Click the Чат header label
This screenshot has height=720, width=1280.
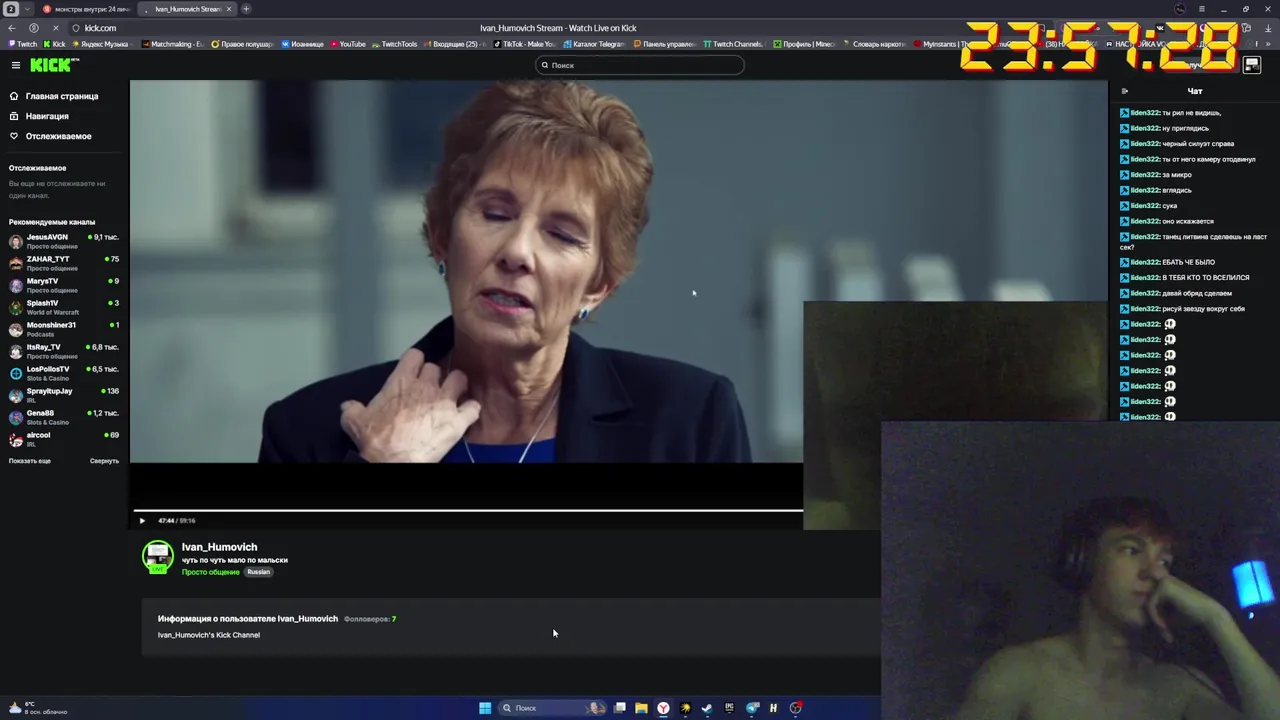coord(1195,91)
